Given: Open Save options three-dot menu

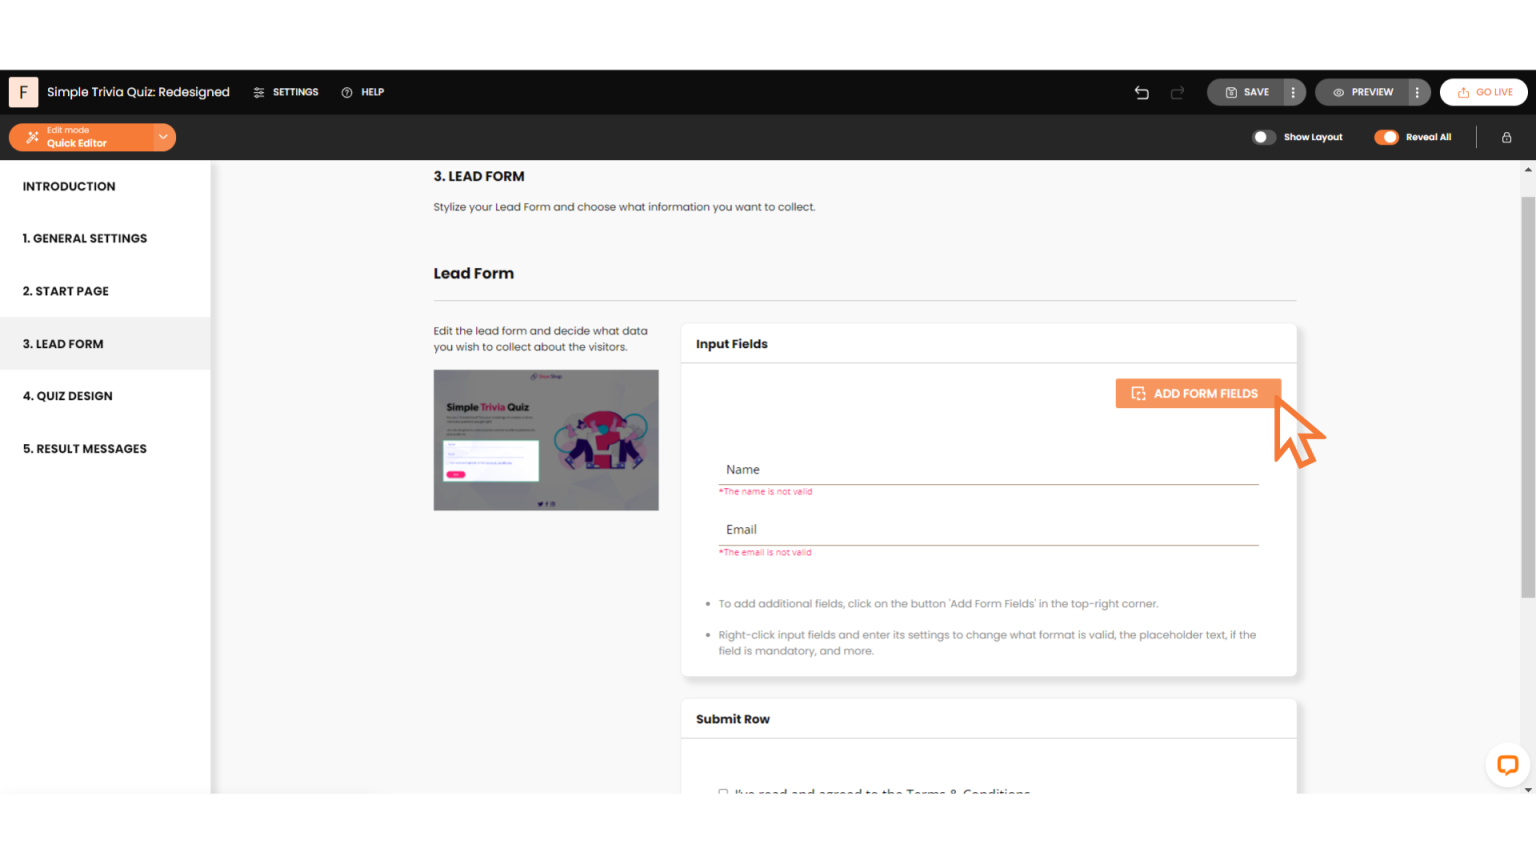Looking at the screenshot, I should (x=1293, y=92).
